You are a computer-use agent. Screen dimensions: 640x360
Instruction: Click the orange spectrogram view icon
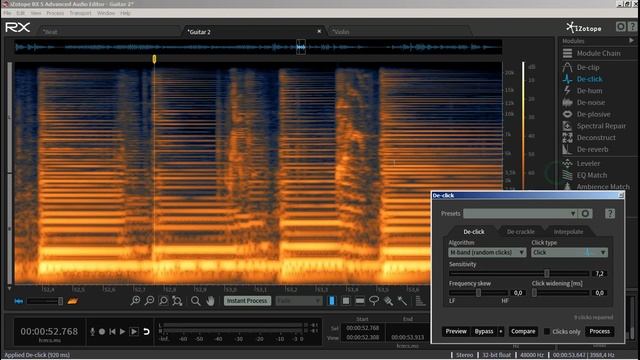[73, 301]
